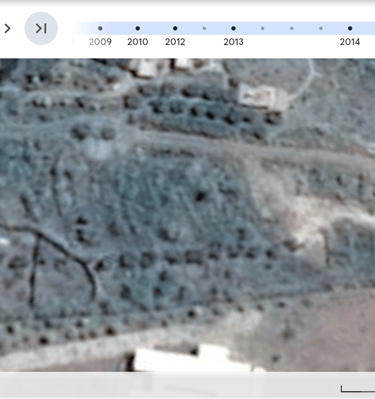
Task: Select the 2010 dot on the timeline
Action: 138,28
